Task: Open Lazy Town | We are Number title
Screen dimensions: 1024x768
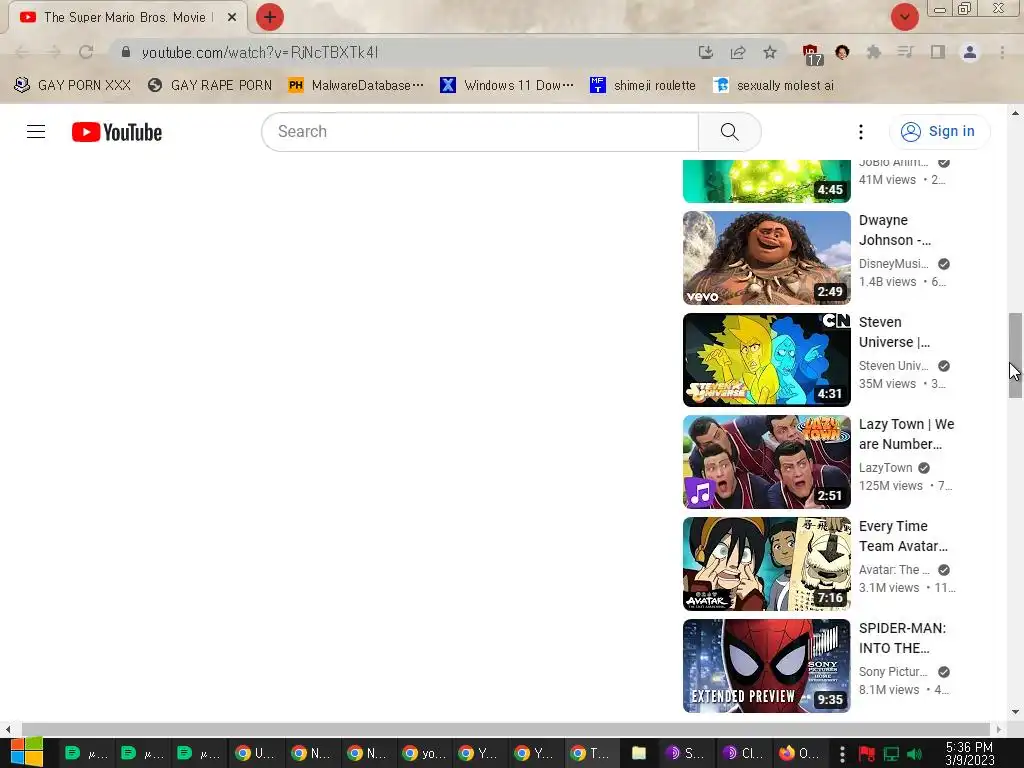Action: click(906, 434)
